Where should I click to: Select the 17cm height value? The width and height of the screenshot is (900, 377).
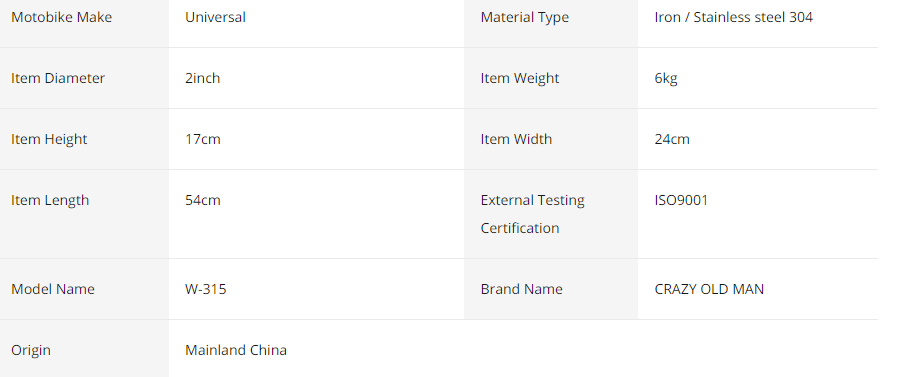(x=203, y=139)
